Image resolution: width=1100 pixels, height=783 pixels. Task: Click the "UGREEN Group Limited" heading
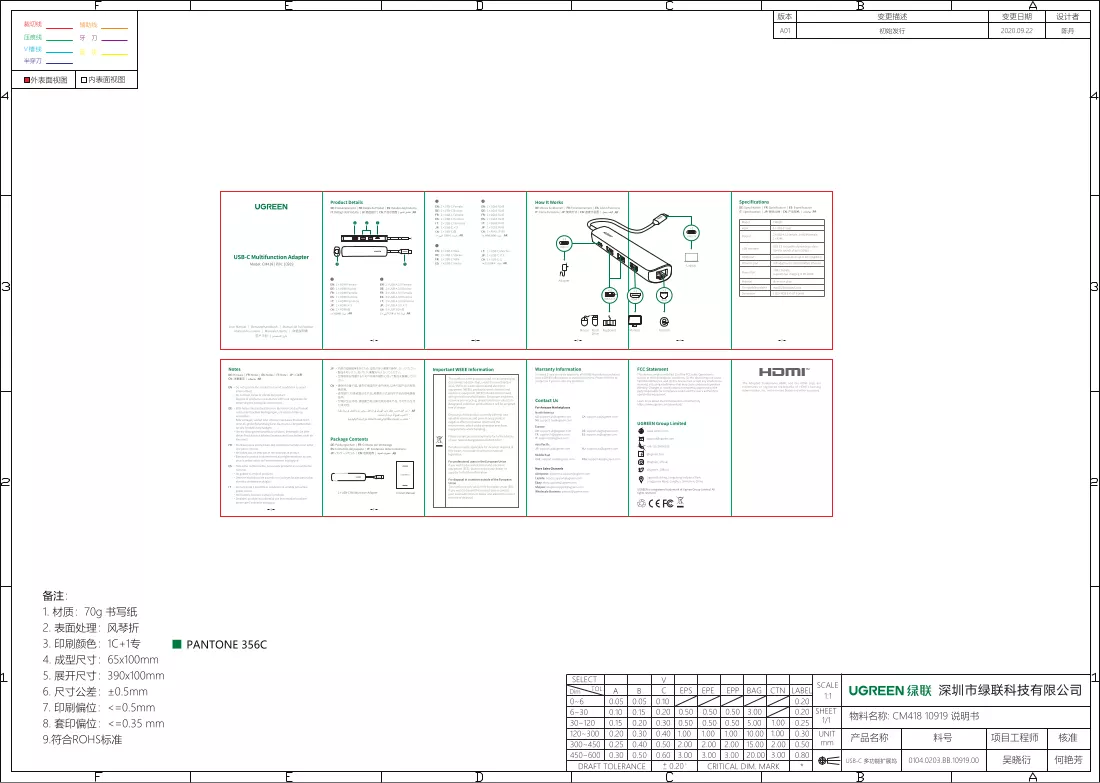[662, 424]
